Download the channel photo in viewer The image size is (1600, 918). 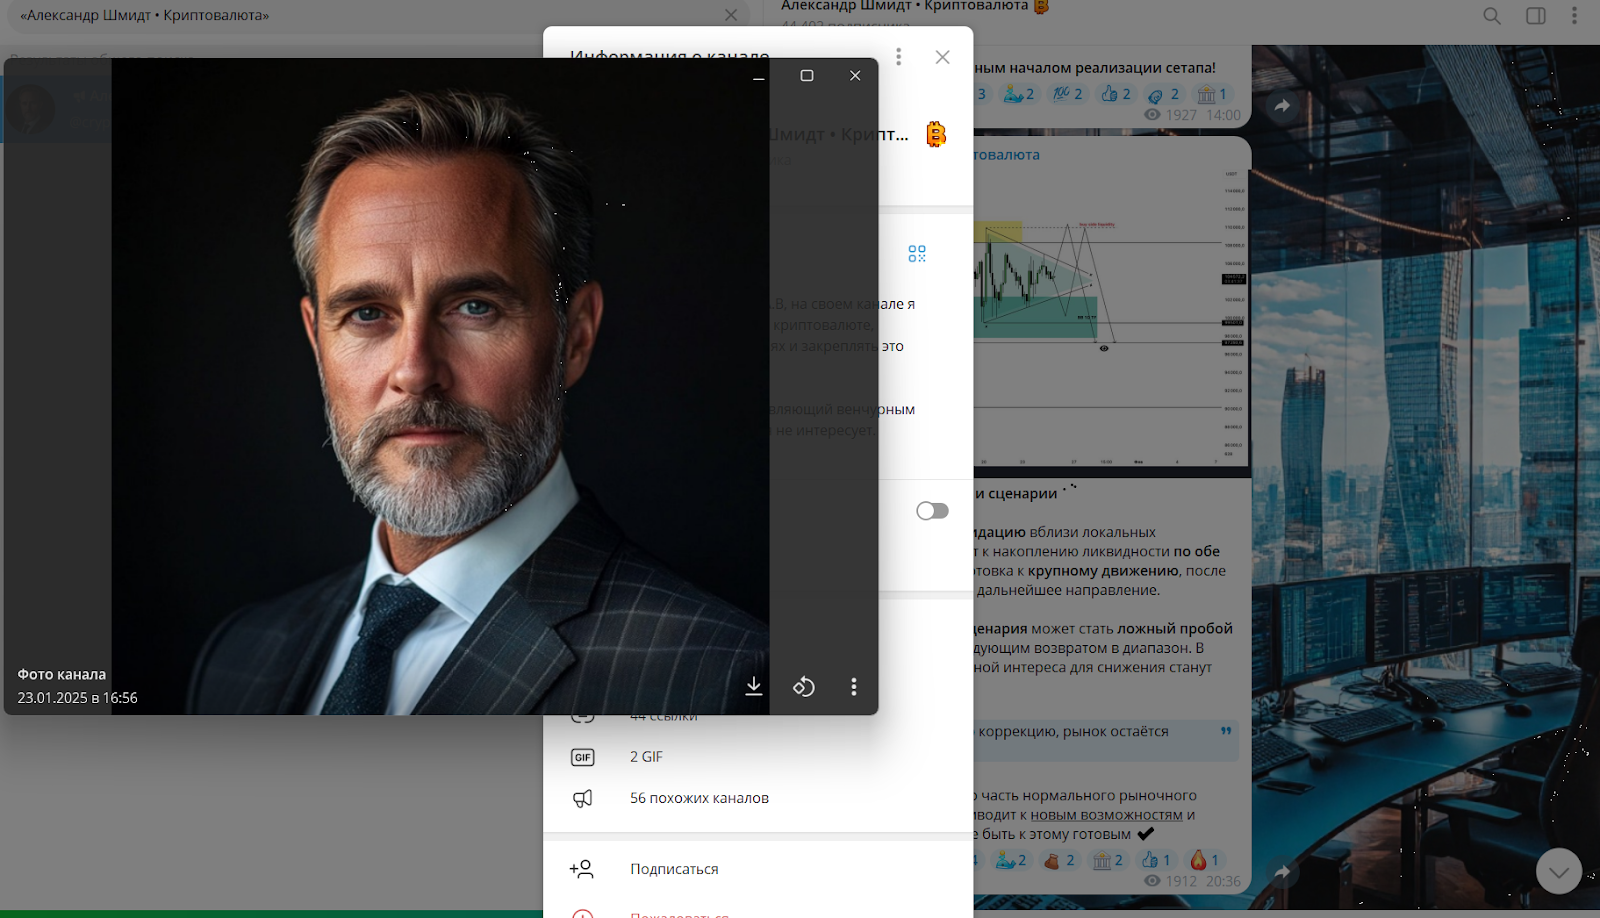(x=754, y=686)
